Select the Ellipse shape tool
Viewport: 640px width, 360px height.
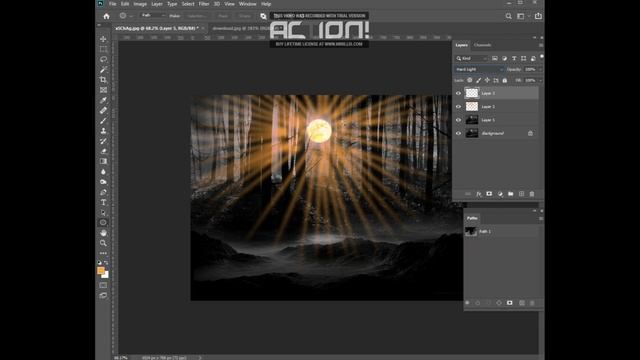pyautogui.click(x=103, y=222)
